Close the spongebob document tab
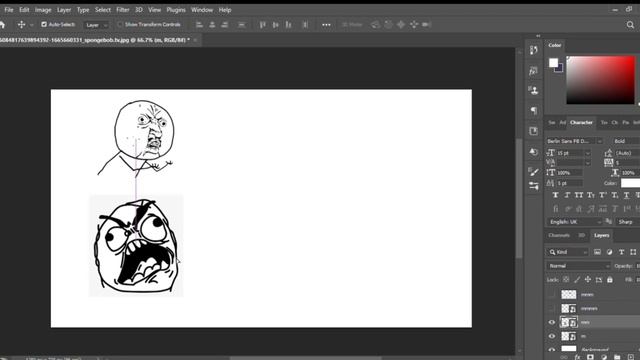 pos(196,40)
